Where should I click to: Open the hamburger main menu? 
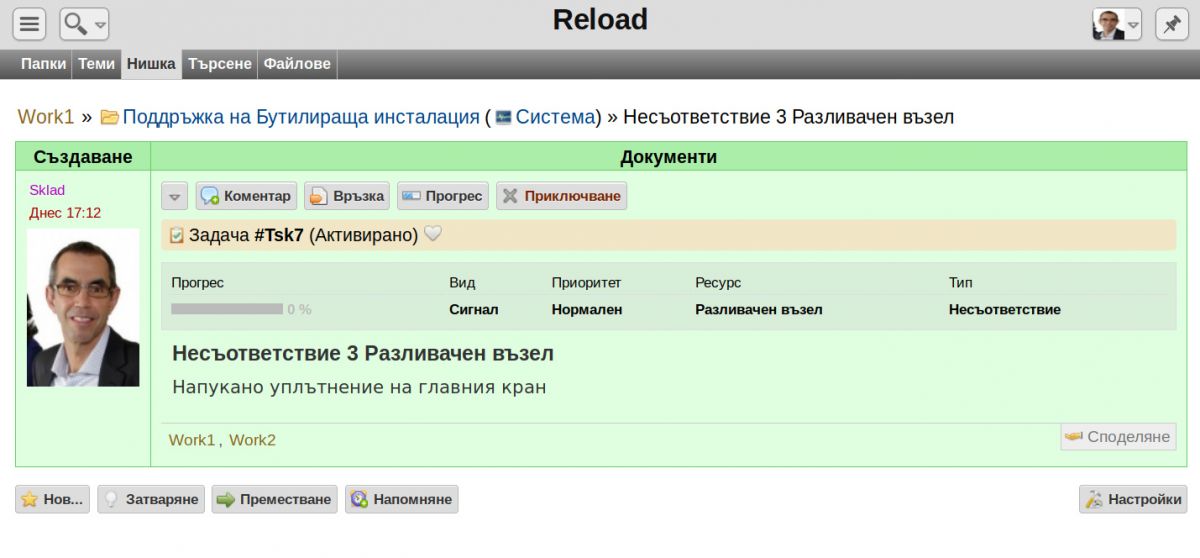[30, 24]
